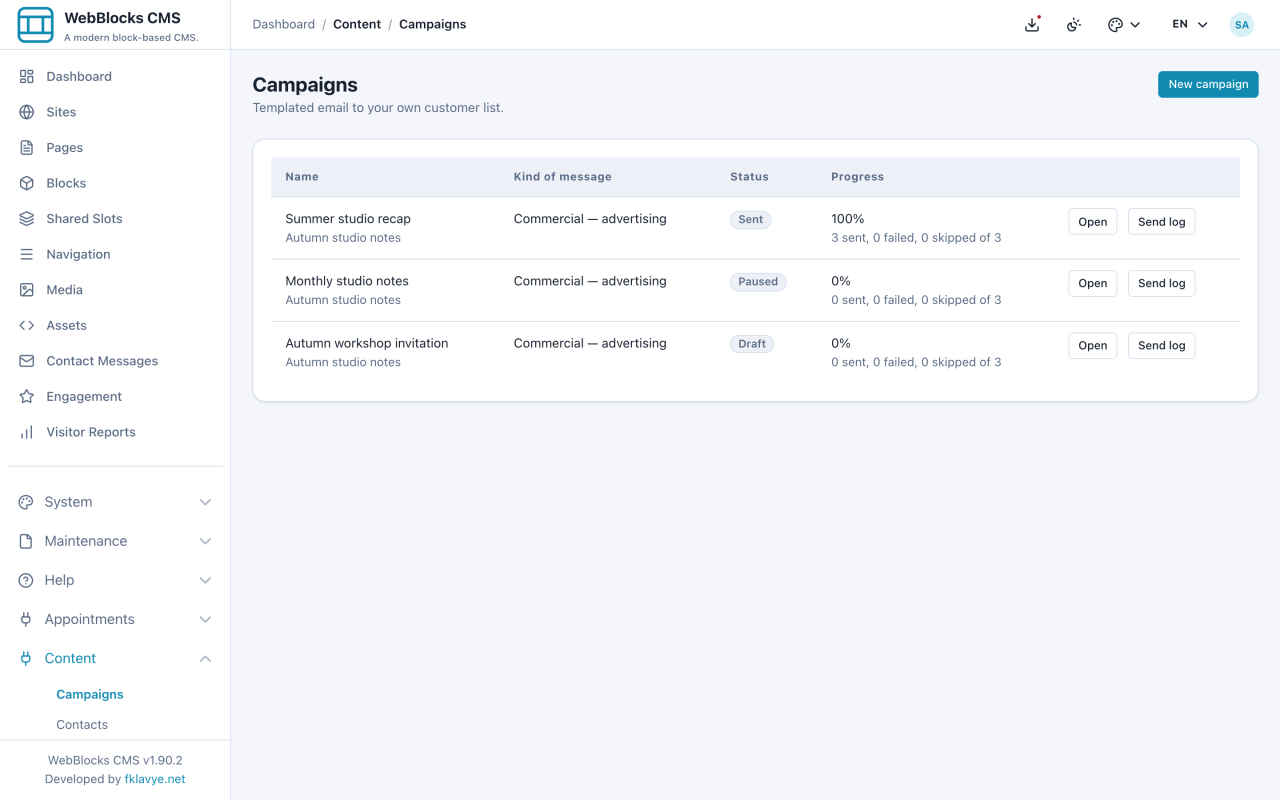Click the Blocks cube icon
This screenshot has width=1280, height=800.
(27, 183)
